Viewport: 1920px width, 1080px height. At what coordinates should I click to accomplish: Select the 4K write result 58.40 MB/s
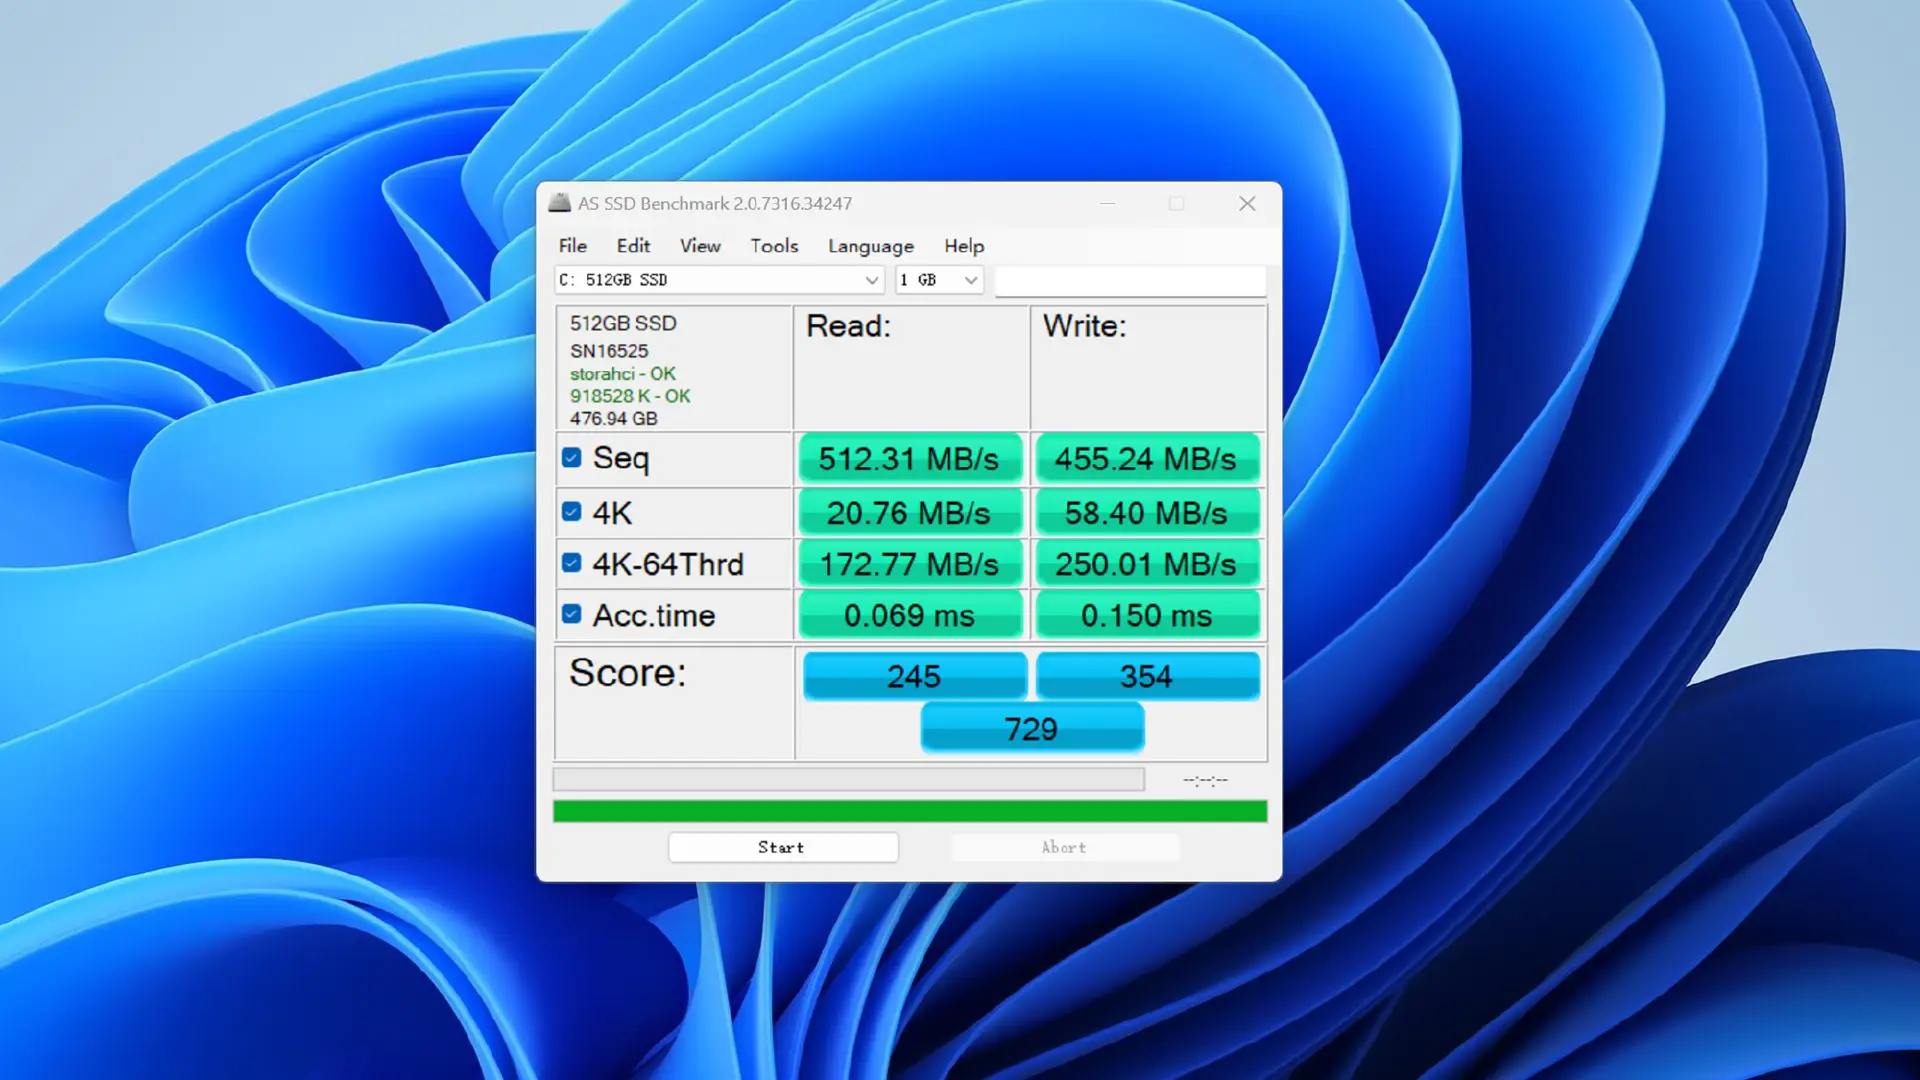click(x=1147, y=512)
